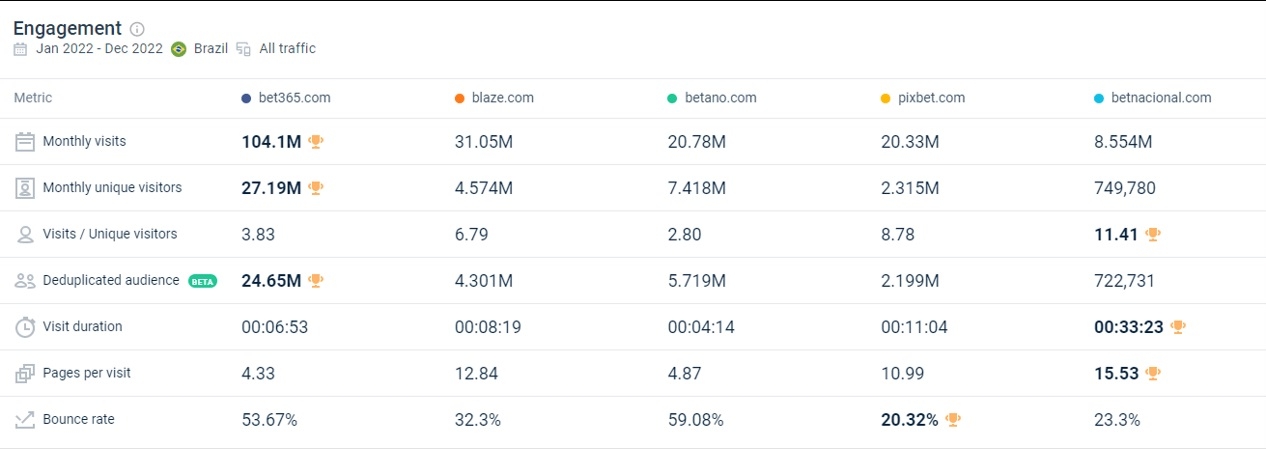Click the yellow pixbet.com color dot

tap(885, 98)
